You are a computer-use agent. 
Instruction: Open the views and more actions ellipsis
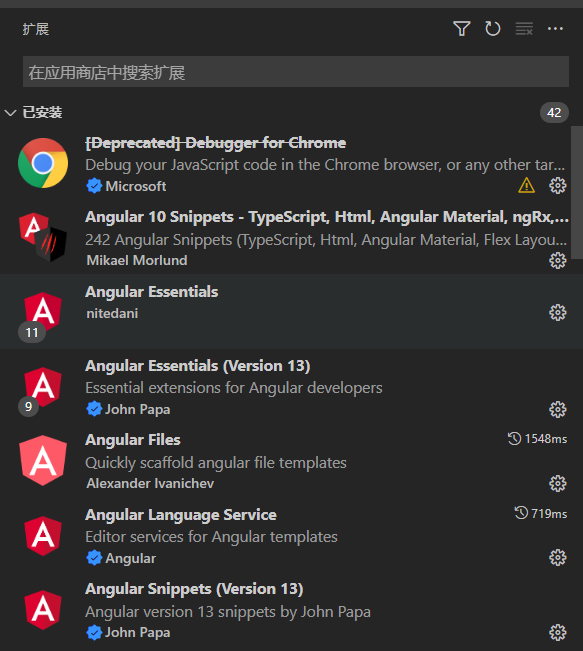pos(555,29)
